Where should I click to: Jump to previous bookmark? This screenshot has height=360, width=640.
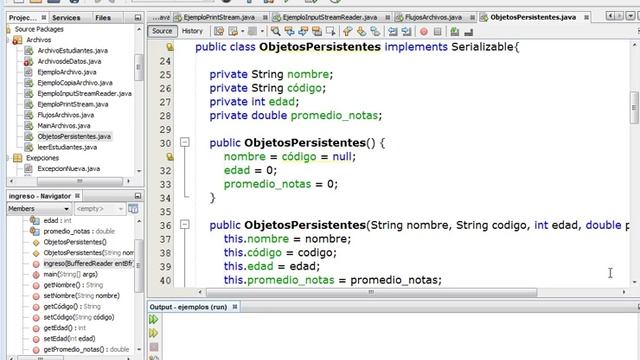pos(347,31)
